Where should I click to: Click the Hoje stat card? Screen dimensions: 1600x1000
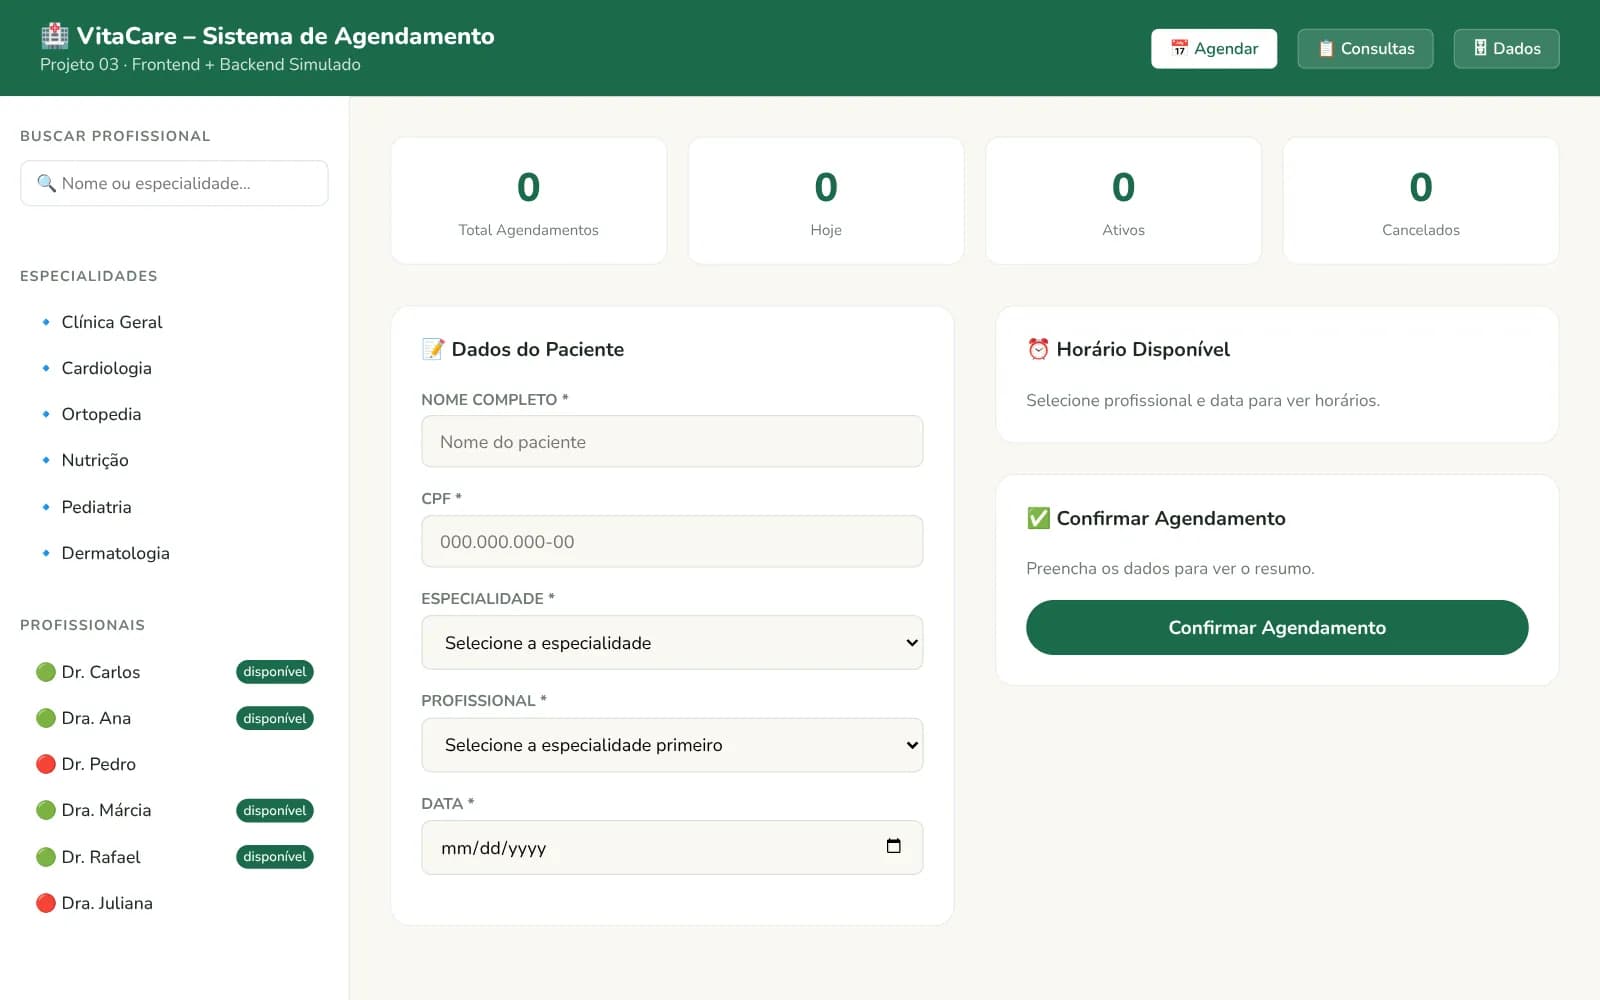826,201
